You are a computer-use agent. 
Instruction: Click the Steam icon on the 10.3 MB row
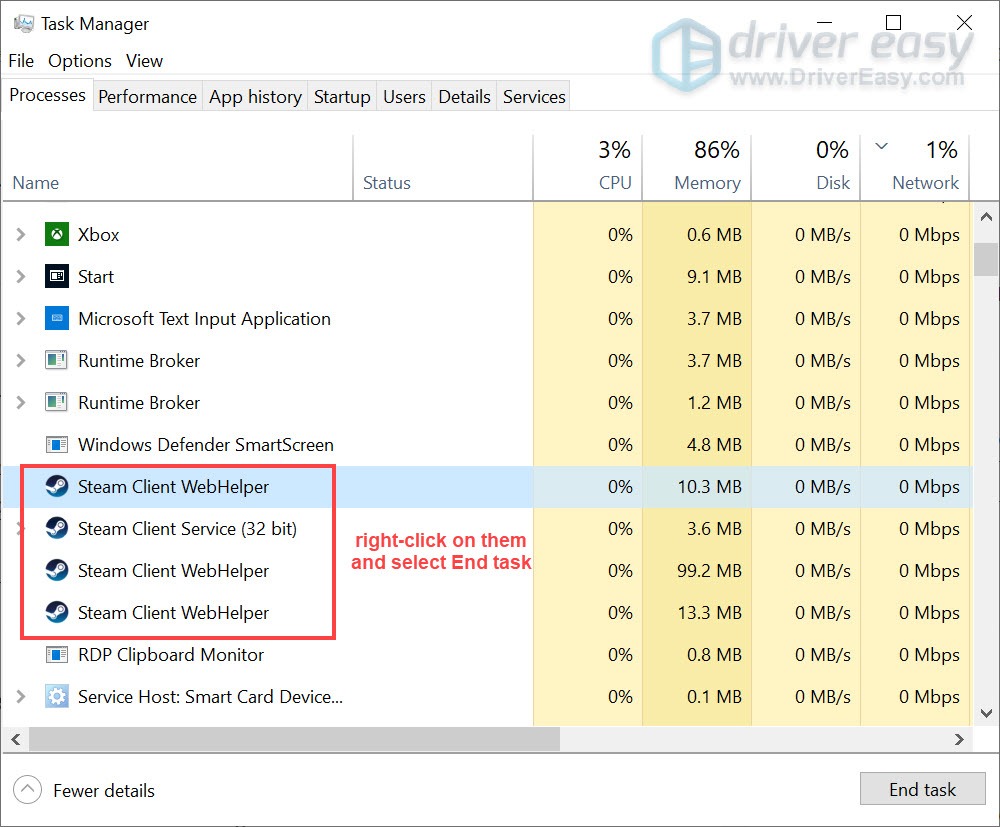(x=57, y=487)
